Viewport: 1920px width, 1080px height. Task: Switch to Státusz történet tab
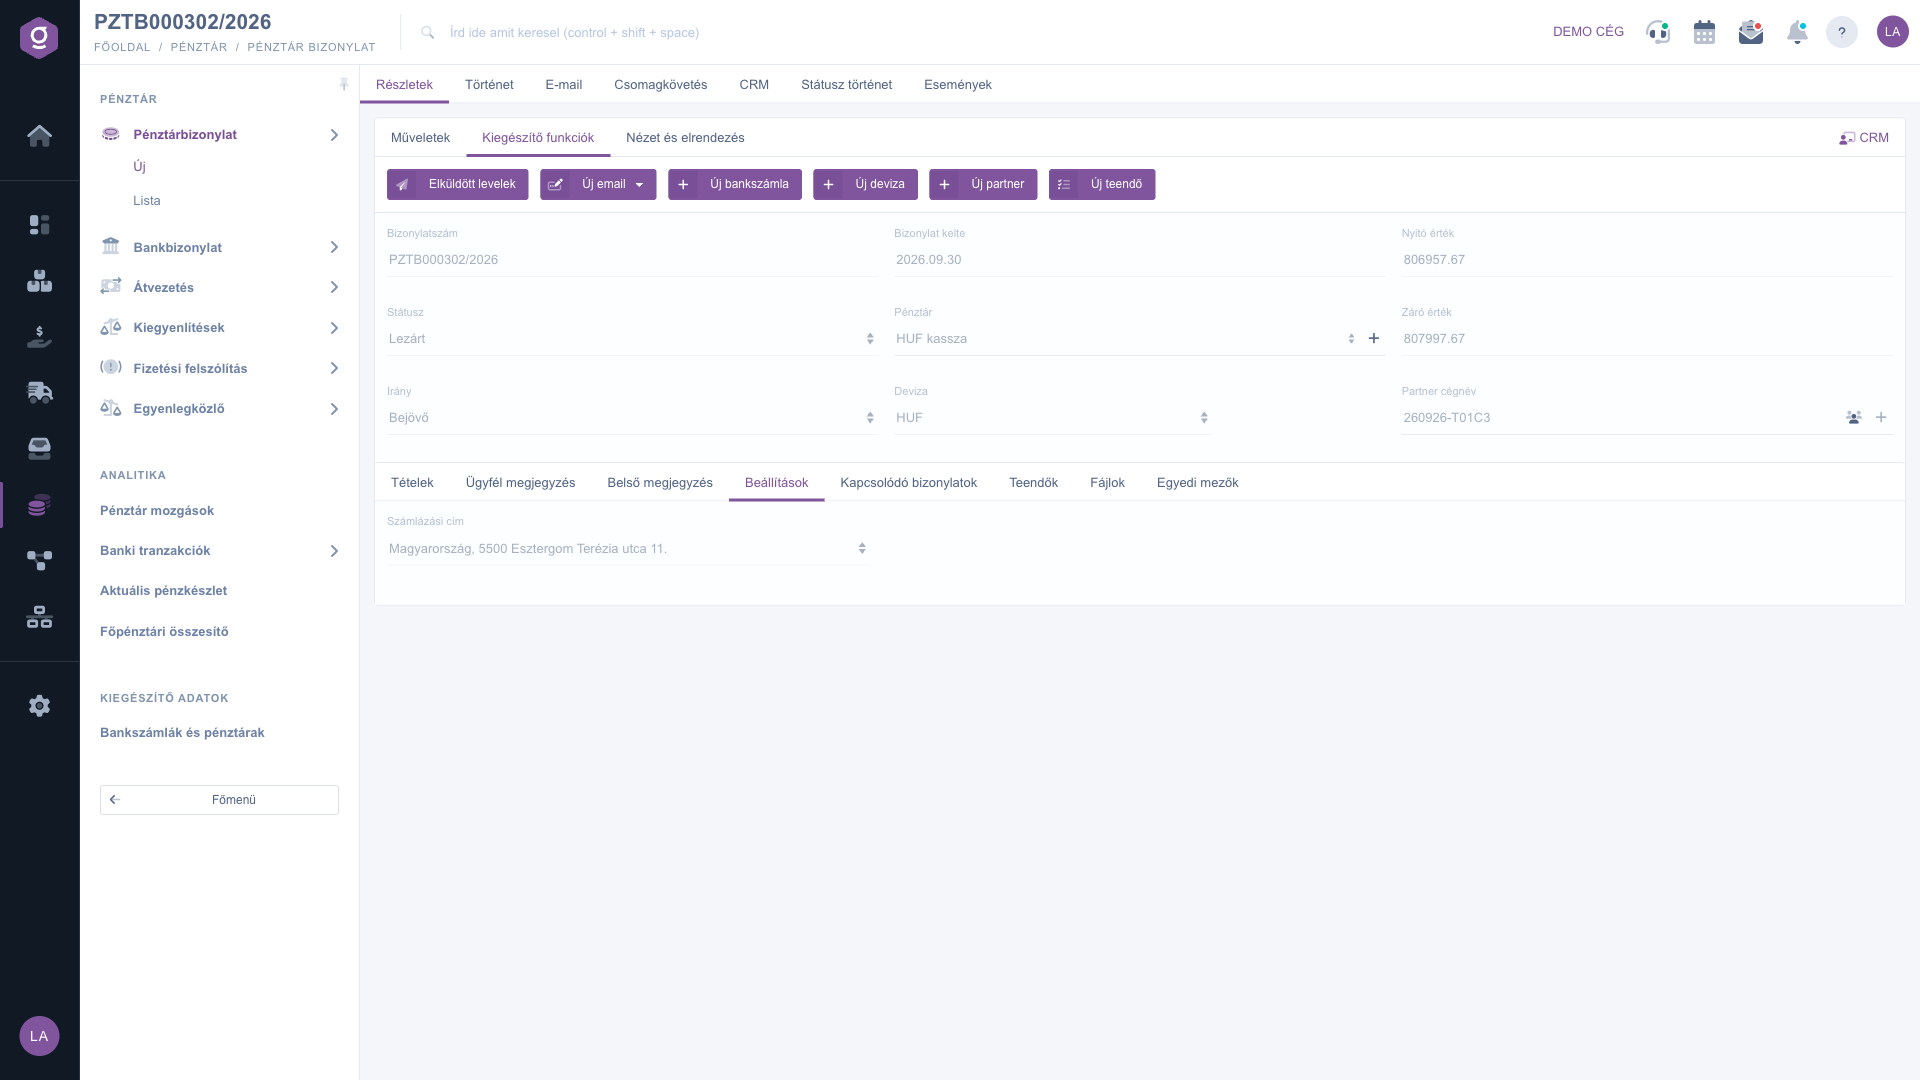point(846,85)
